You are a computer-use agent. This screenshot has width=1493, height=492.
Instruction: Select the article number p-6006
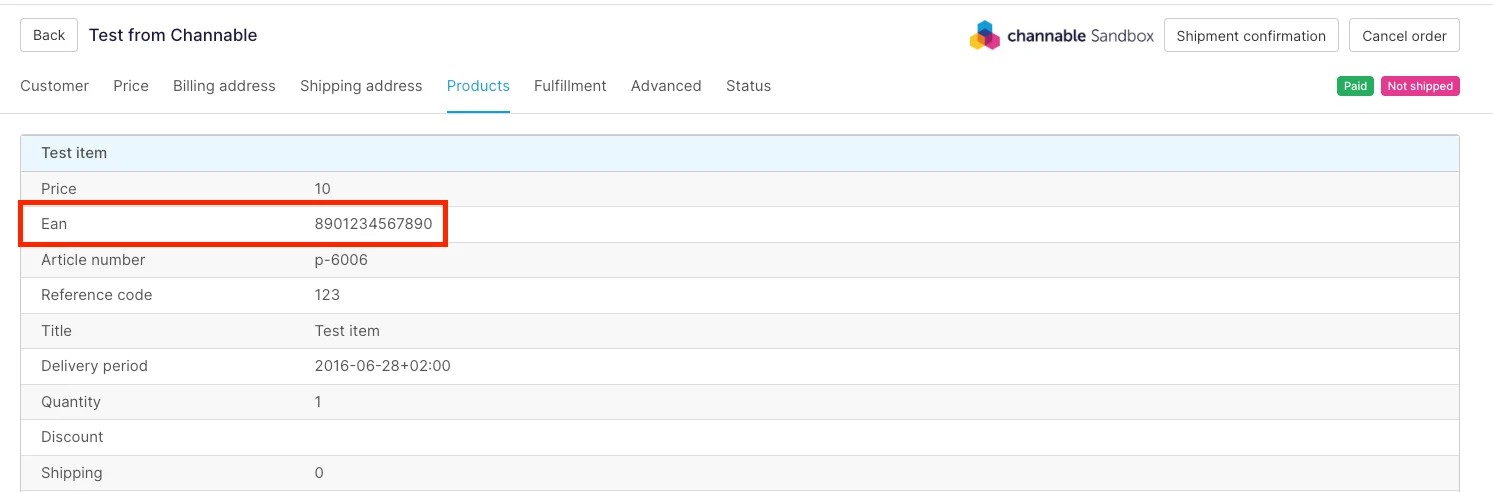341,260
